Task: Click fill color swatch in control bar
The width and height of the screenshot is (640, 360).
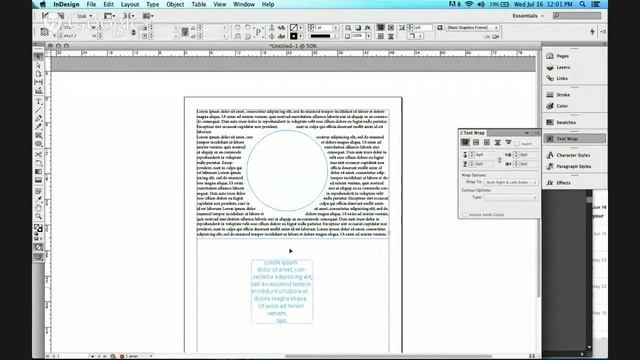Action: click(293, 28)
